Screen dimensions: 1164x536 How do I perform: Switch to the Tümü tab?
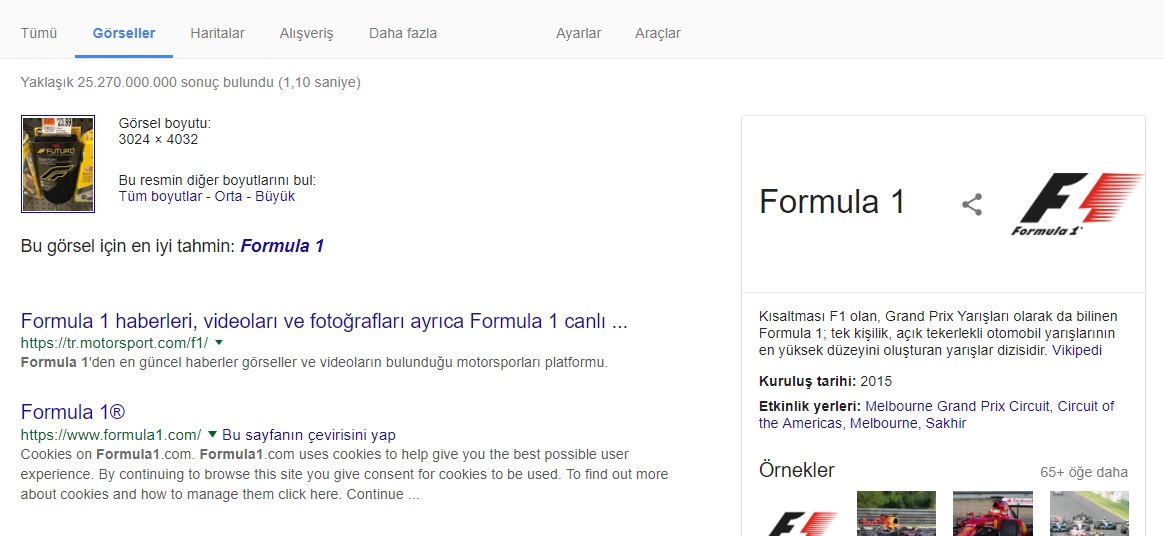pyautogui.click(x=39, y=33)
